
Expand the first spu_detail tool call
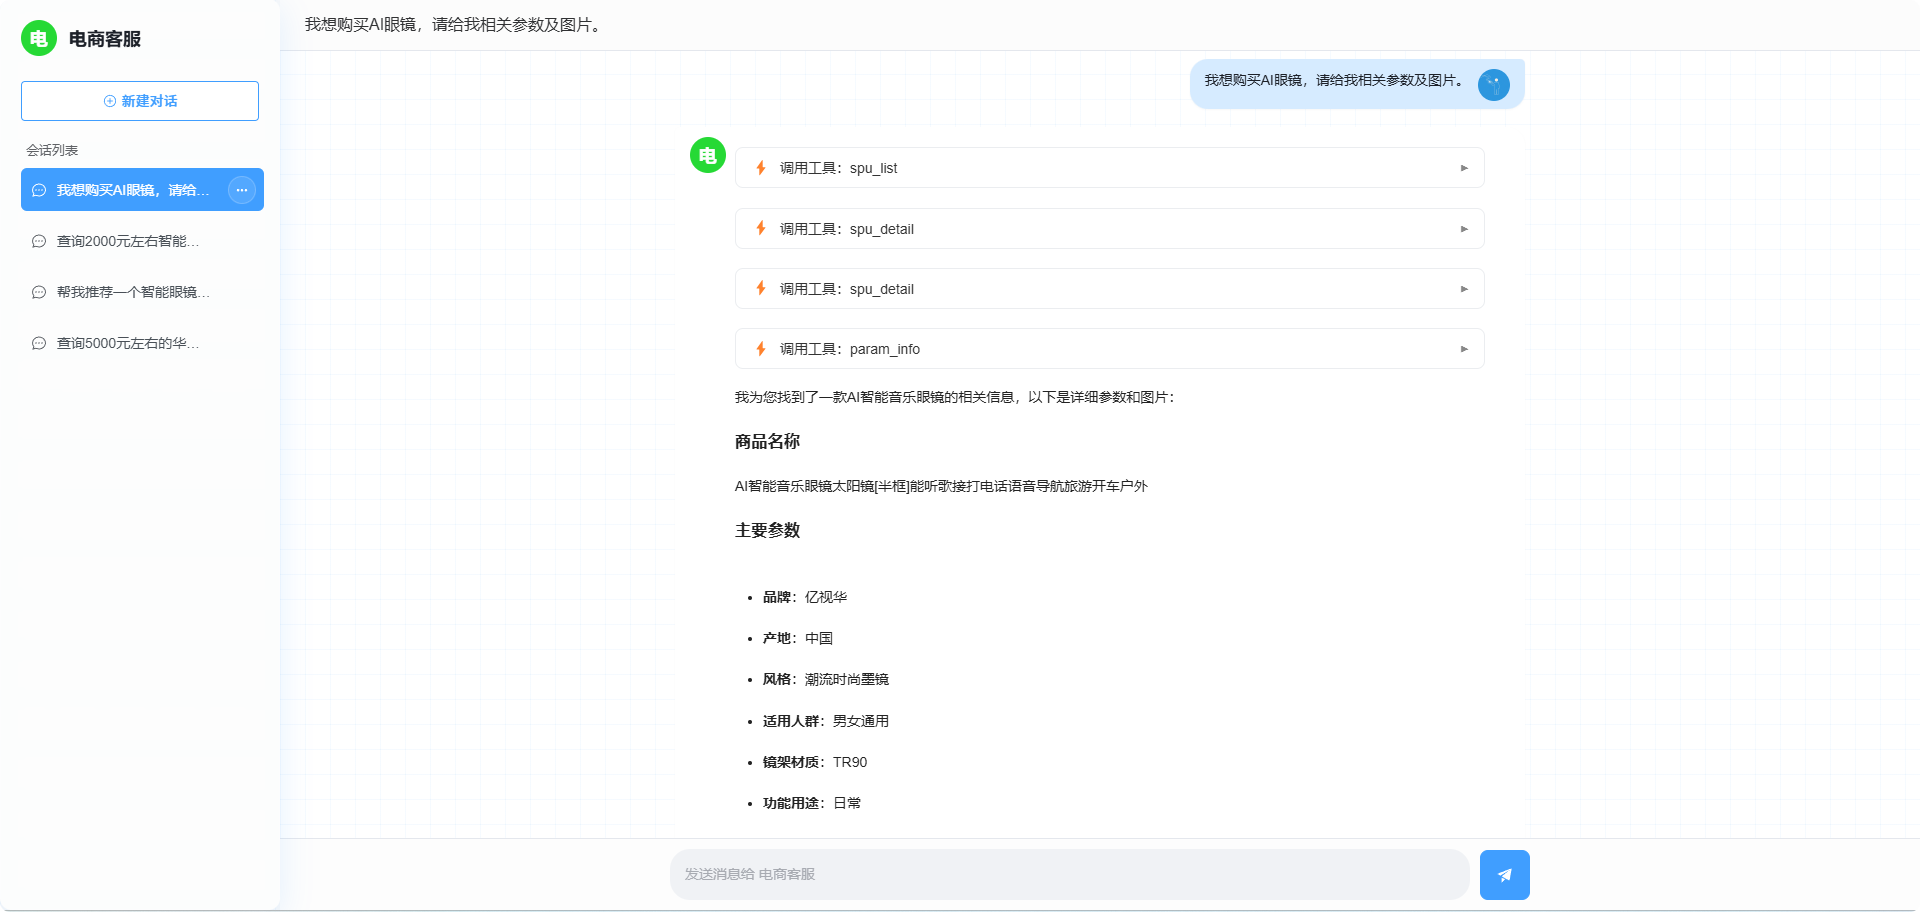click(1463, 229)
